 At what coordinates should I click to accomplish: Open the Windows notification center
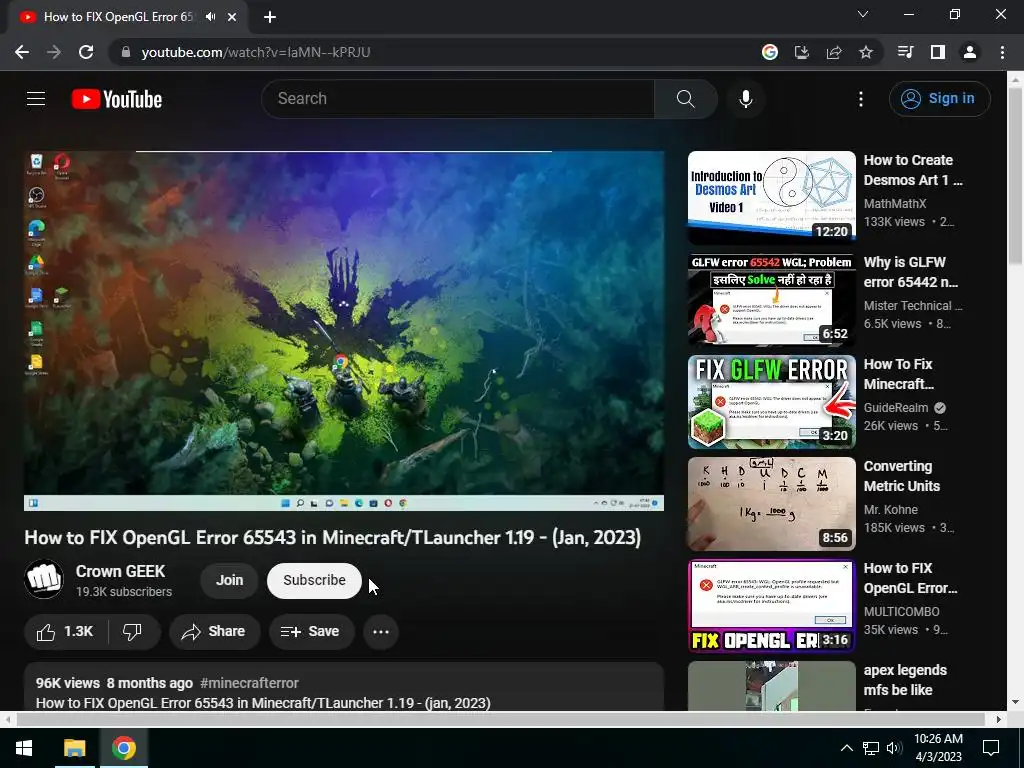[x=991, y=748]
